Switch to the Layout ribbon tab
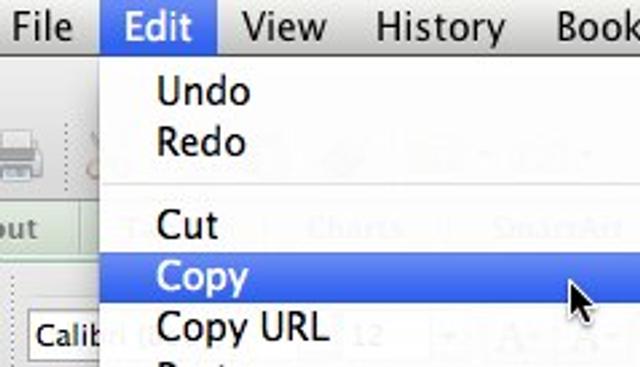Viewport: 640px width, 367px height. click(19, 229)
